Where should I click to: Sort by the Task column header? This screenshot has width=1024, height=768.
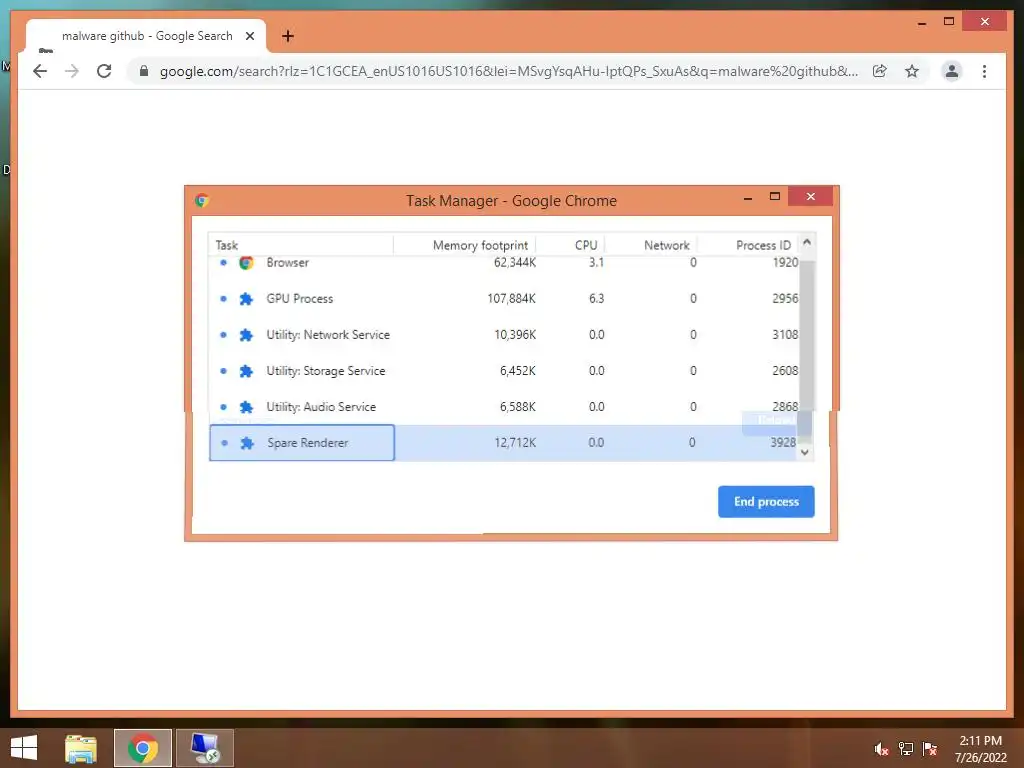pos(301,245)
